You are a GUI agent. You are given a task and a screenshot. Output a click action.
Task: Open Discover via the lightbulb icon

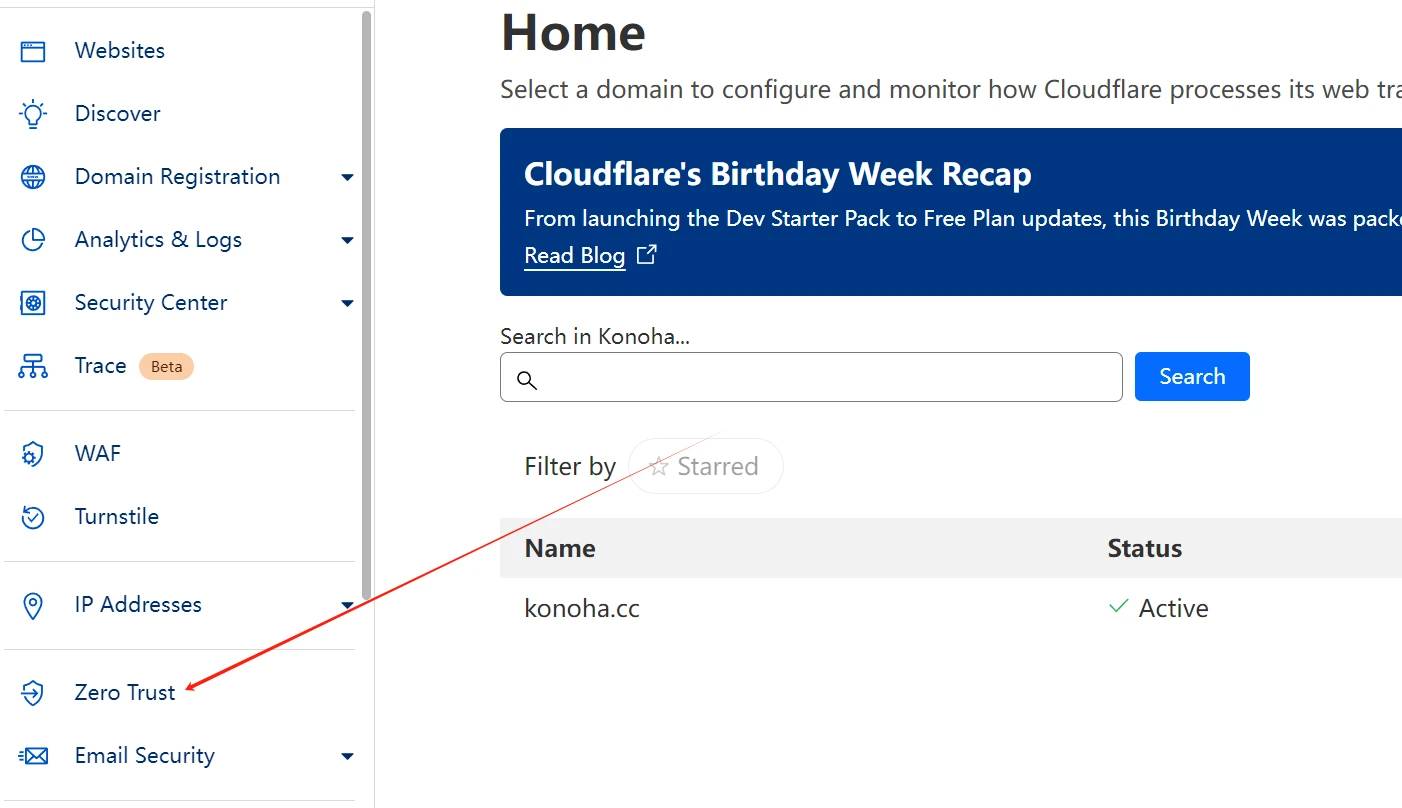pos(33,114)
